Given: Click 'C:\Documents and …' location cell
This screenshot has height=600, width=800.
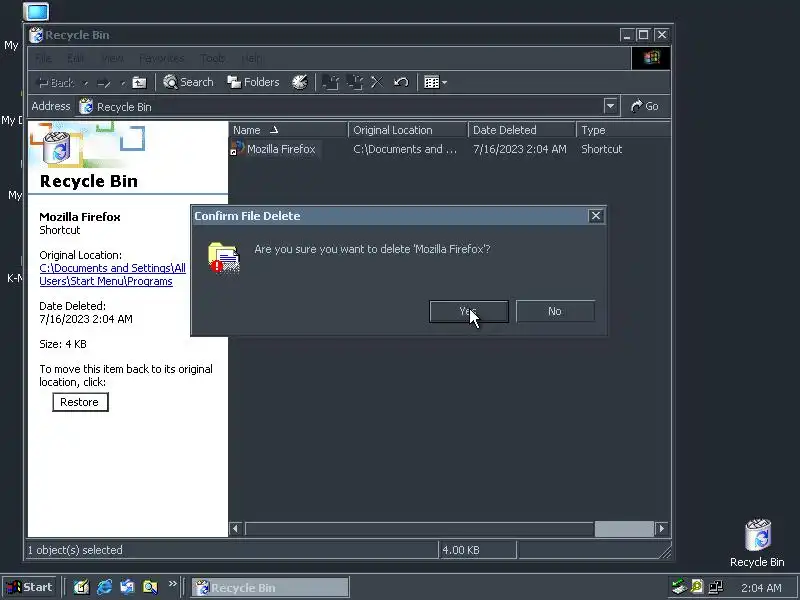Looking at the screenshot, I should tap(405, 149).
